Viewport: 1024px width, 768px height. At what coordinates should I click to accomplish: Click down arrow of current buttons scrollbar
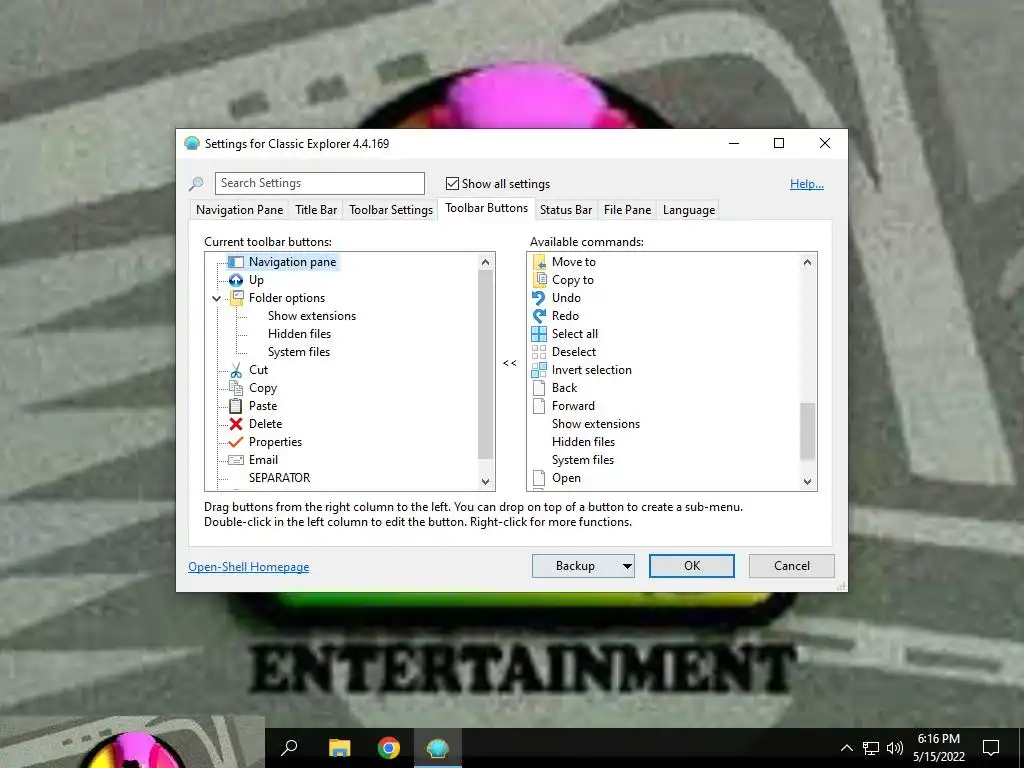tap(485, 481)
